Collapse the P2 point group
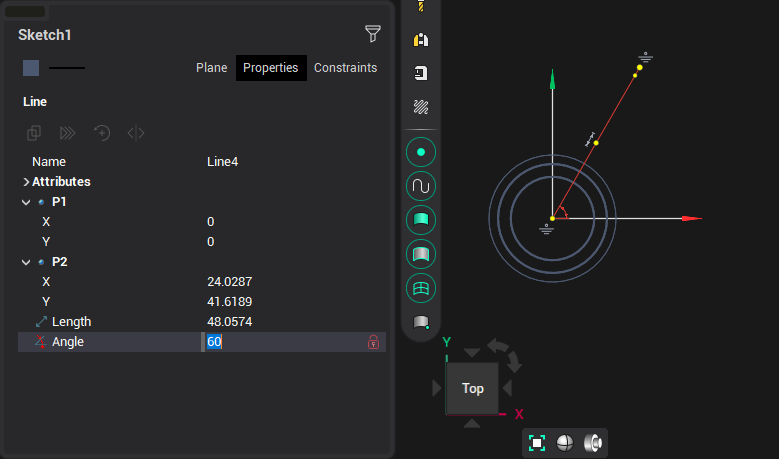Screen dimensions: 779x459 click(x=26, y=262)
